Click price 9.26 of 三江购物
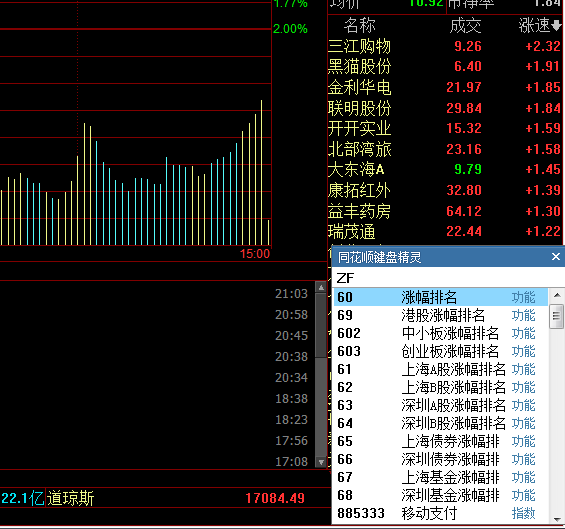 468,46
